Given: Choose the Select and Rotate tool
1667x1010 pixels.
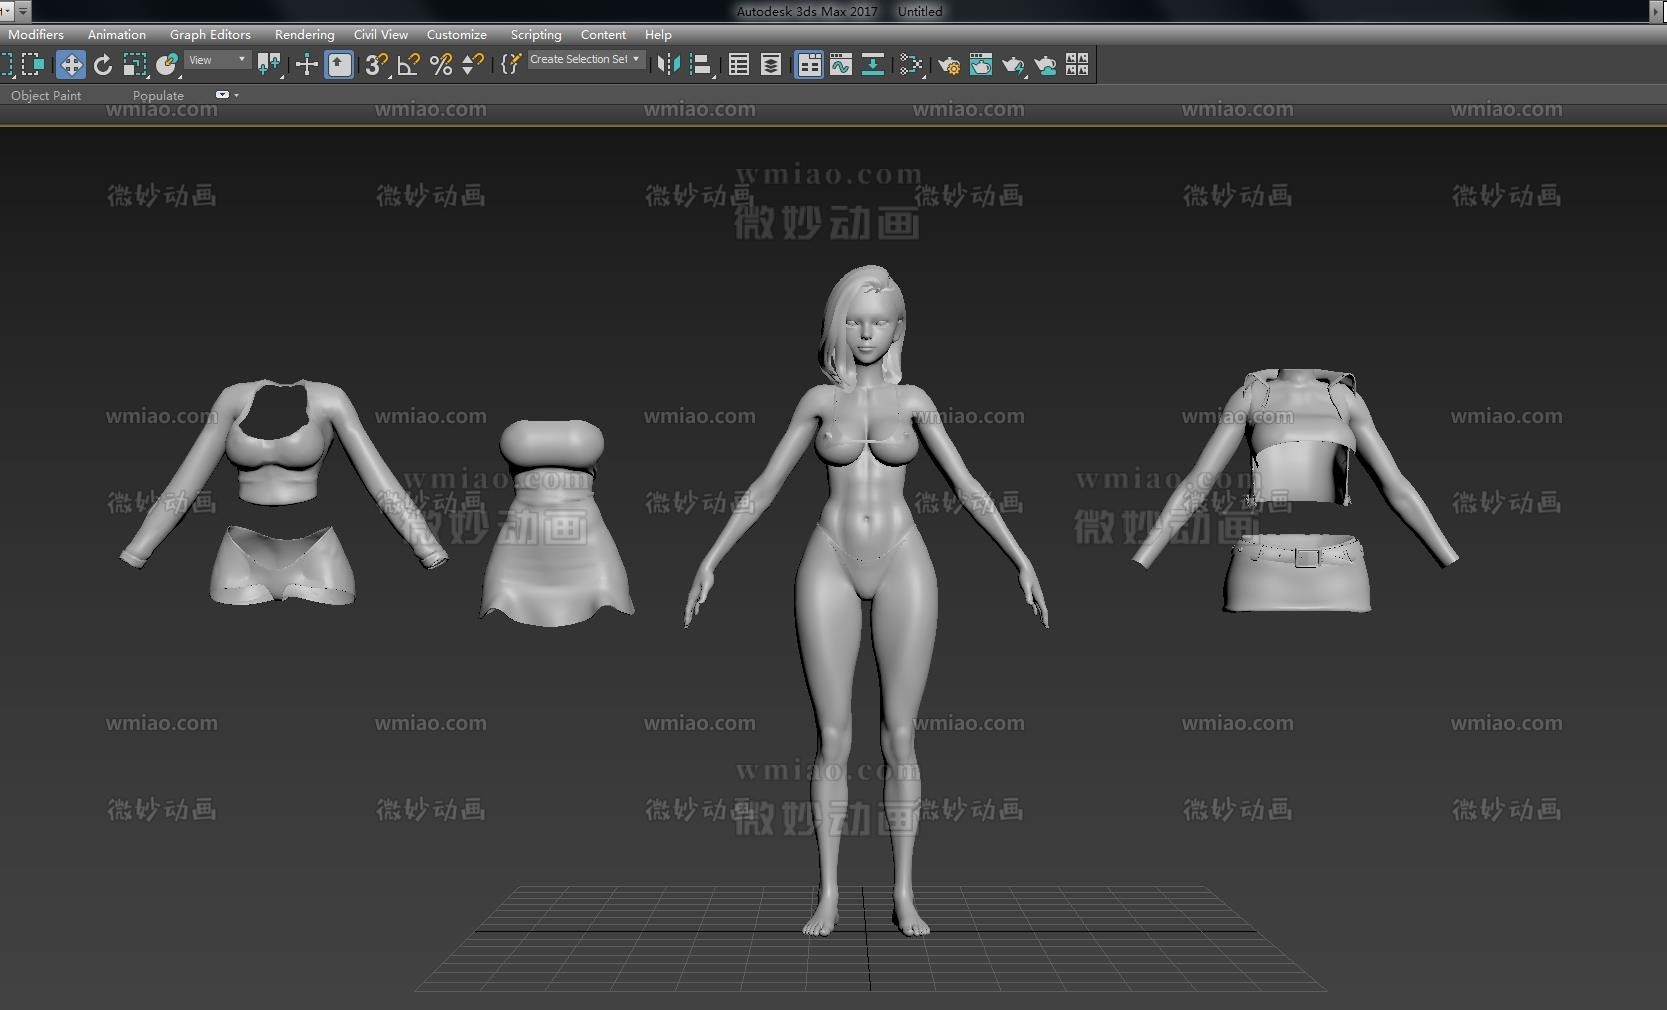Looking at the screenshot, I should tap(102, 65).
